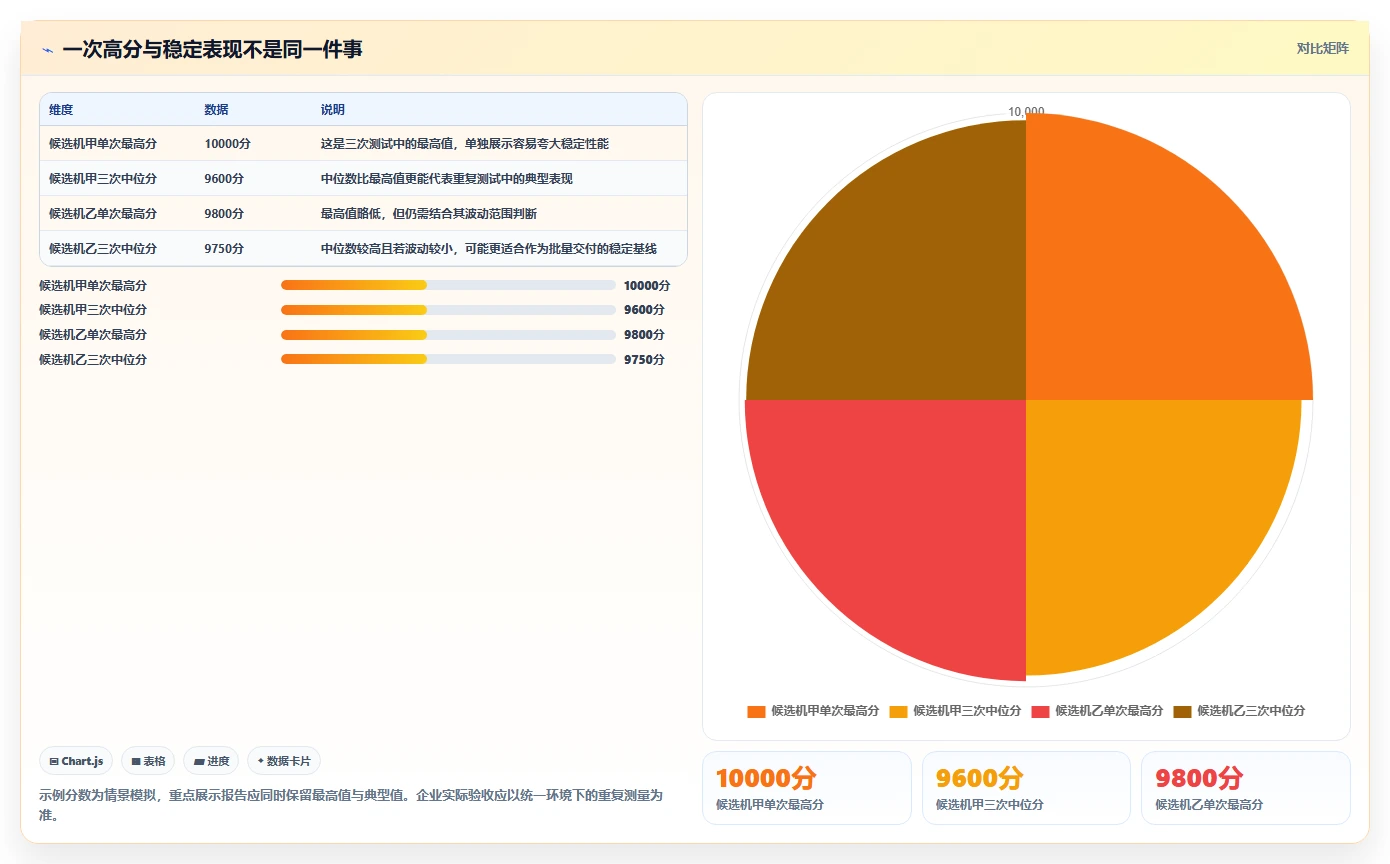This screenshot has height=864, width=1390.
Task: Click the 10000分 data card
Action: (x=807, y=788)
